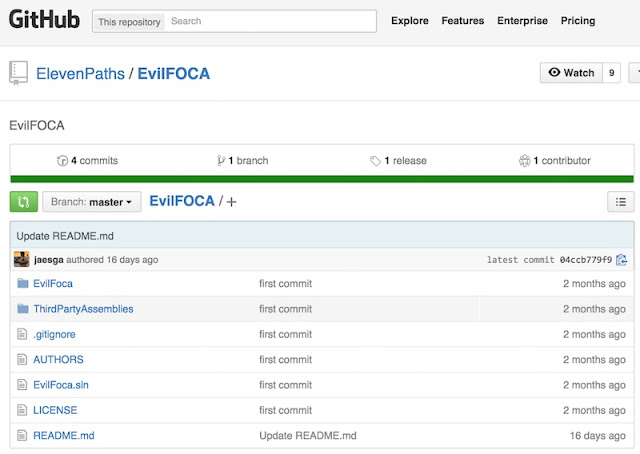Click the green language bar
Screen dimensions: 640x454
point(321,179)
